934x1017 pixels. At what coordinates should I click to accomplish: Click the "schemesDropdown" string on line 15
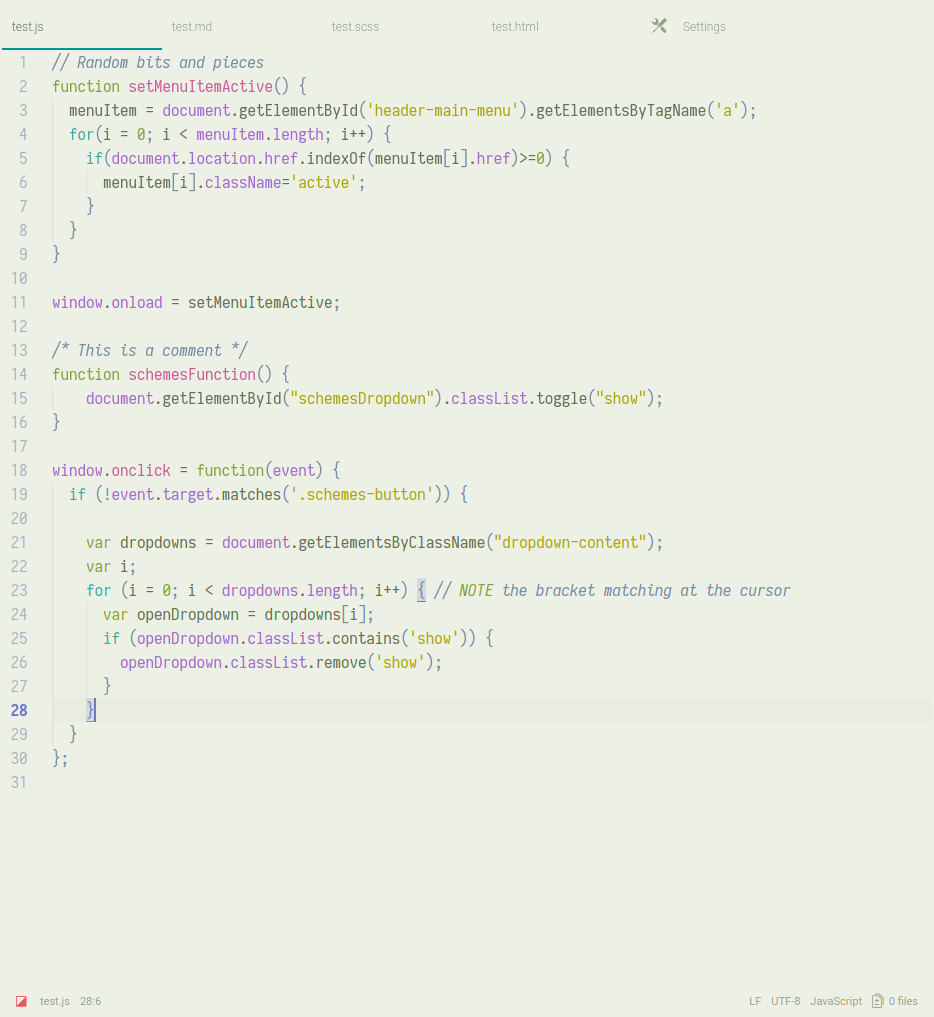tap(362, 398)
